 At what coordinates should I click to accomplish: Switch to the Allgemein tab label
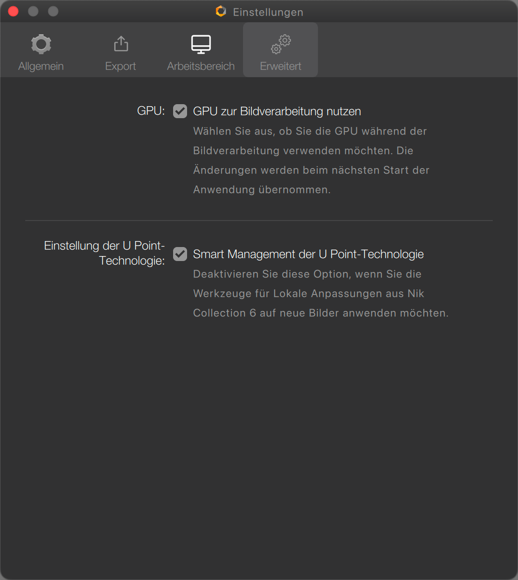(41, 66)
